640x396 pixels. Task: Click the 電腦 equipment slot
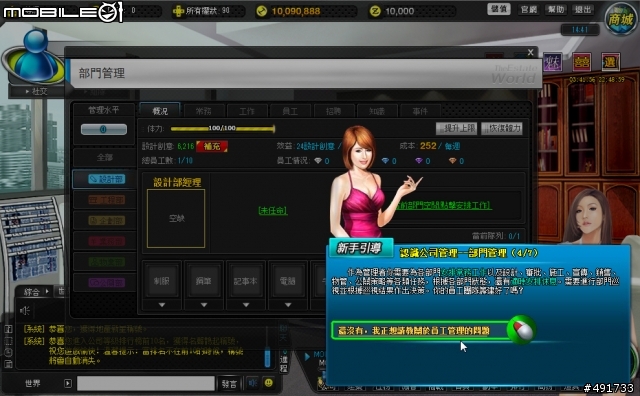[x=288, y=281]
